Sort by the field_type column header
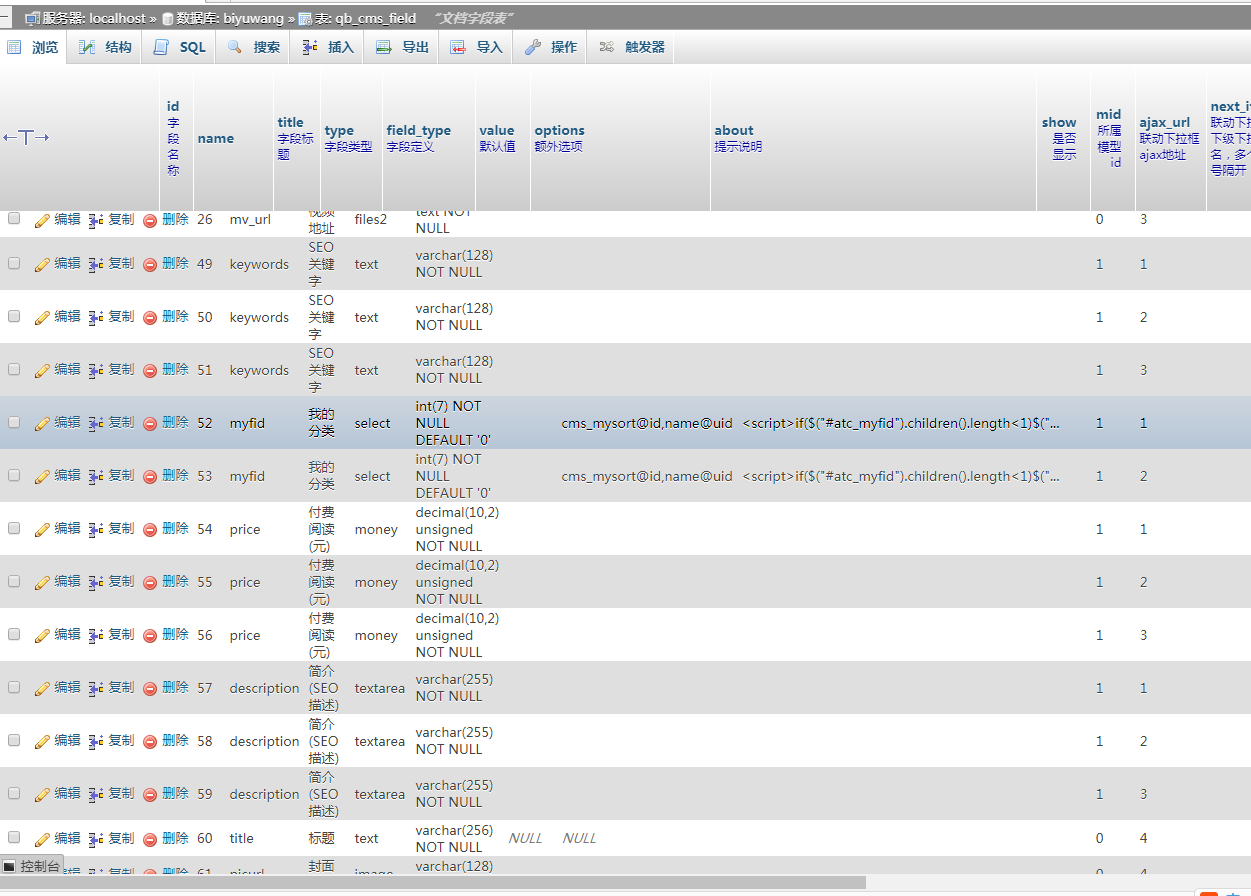Image resolution: width=1251 pixels, height=896 pixels. pyautogui.click(x=418, y=130)
